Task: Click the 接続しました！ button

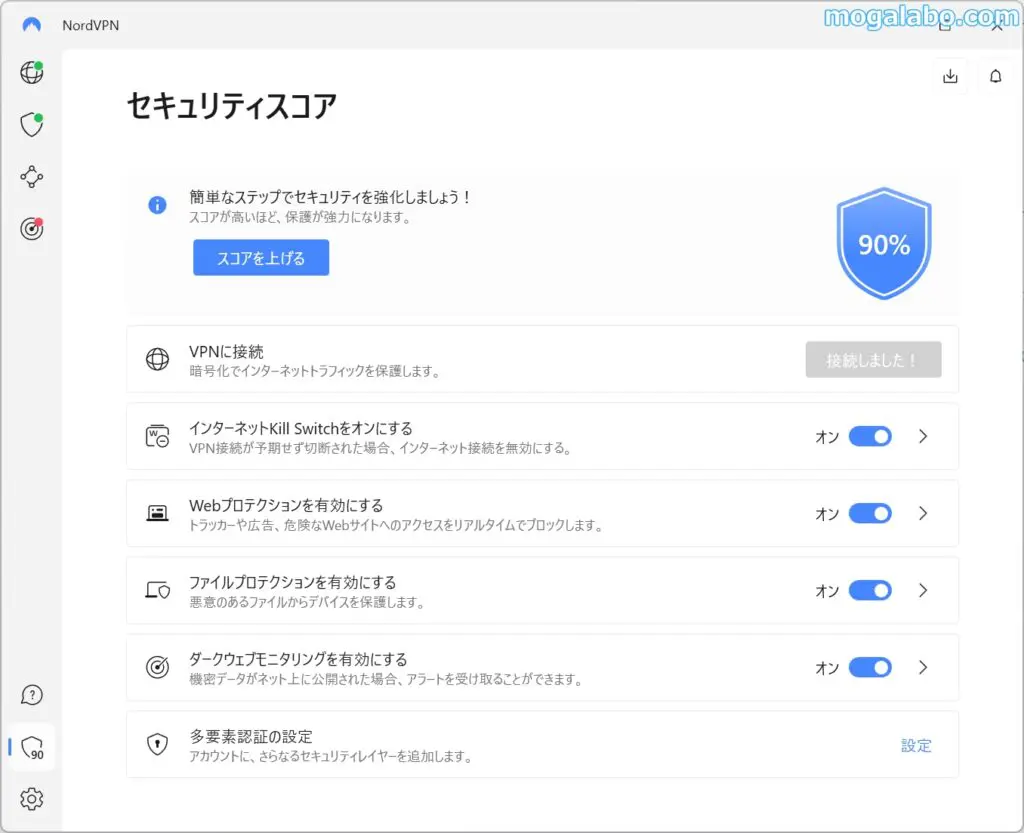Action: pos(873,360)
